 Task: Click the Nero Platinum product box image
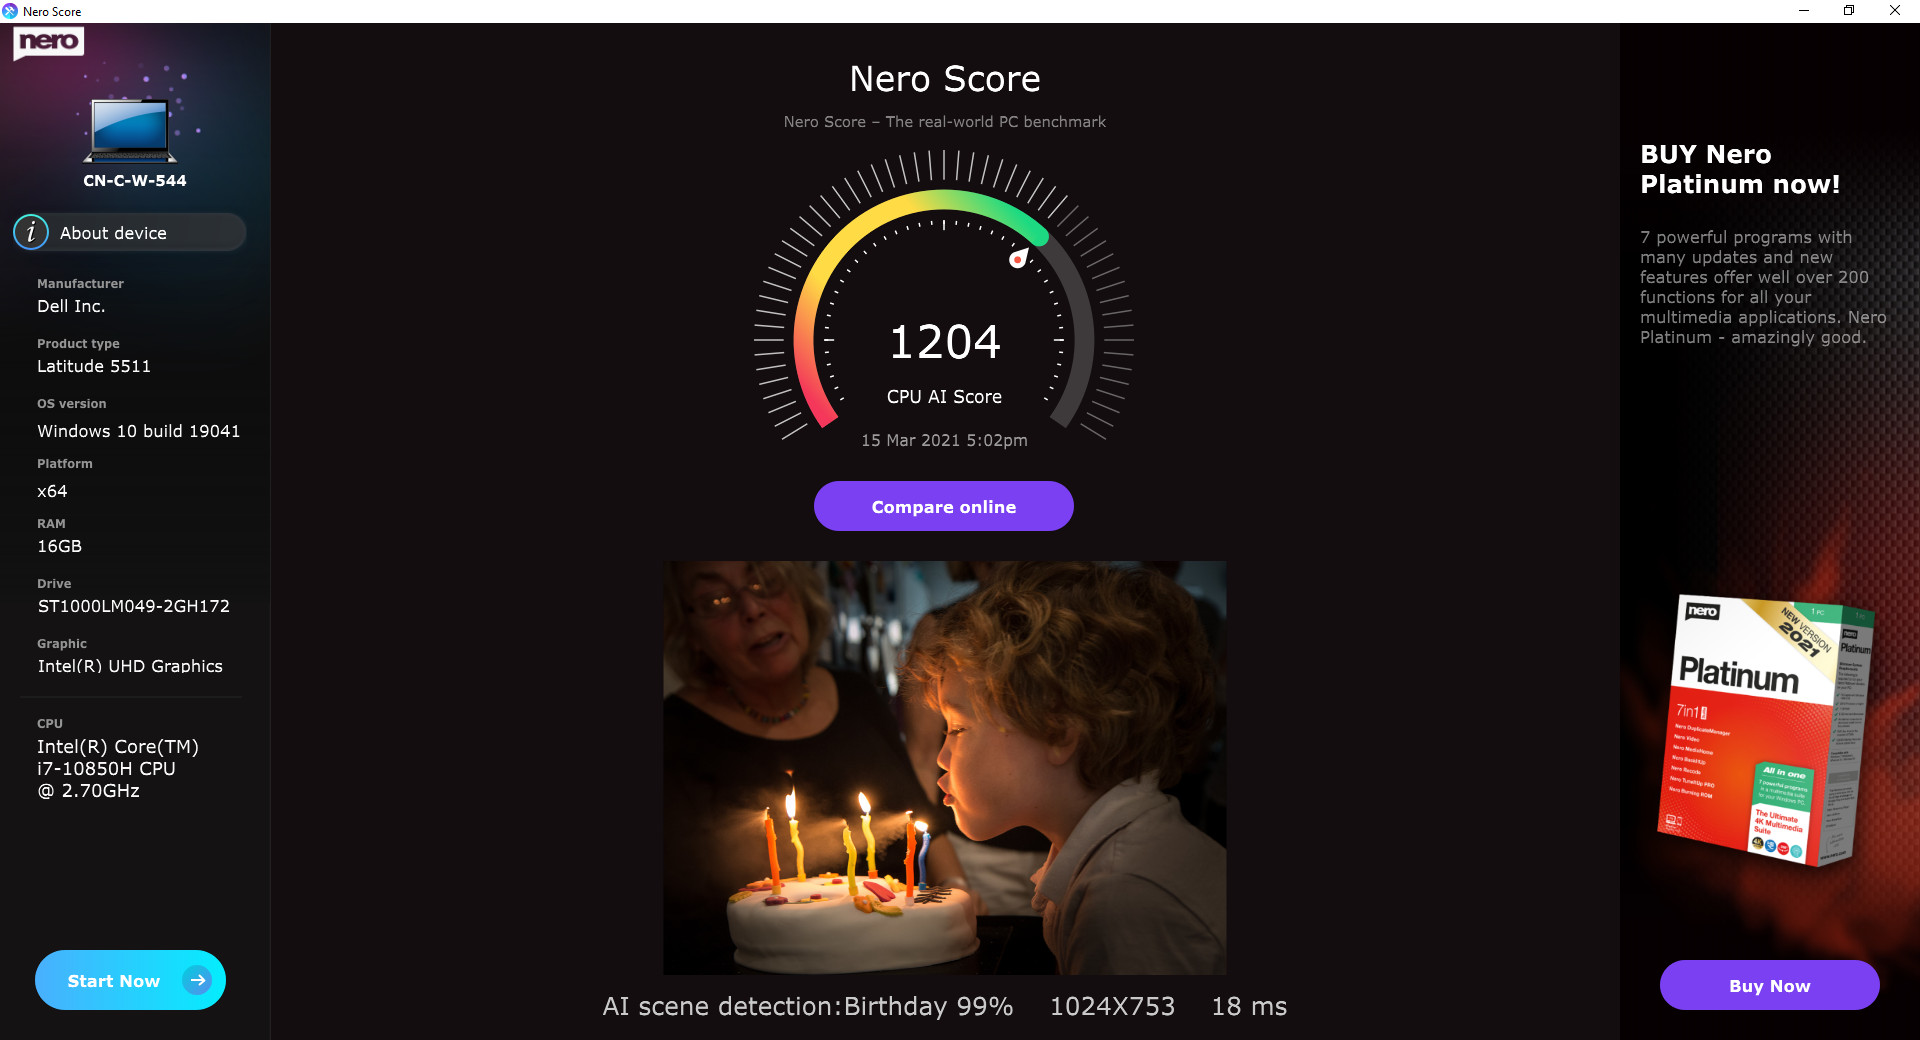click(1764, 730)
